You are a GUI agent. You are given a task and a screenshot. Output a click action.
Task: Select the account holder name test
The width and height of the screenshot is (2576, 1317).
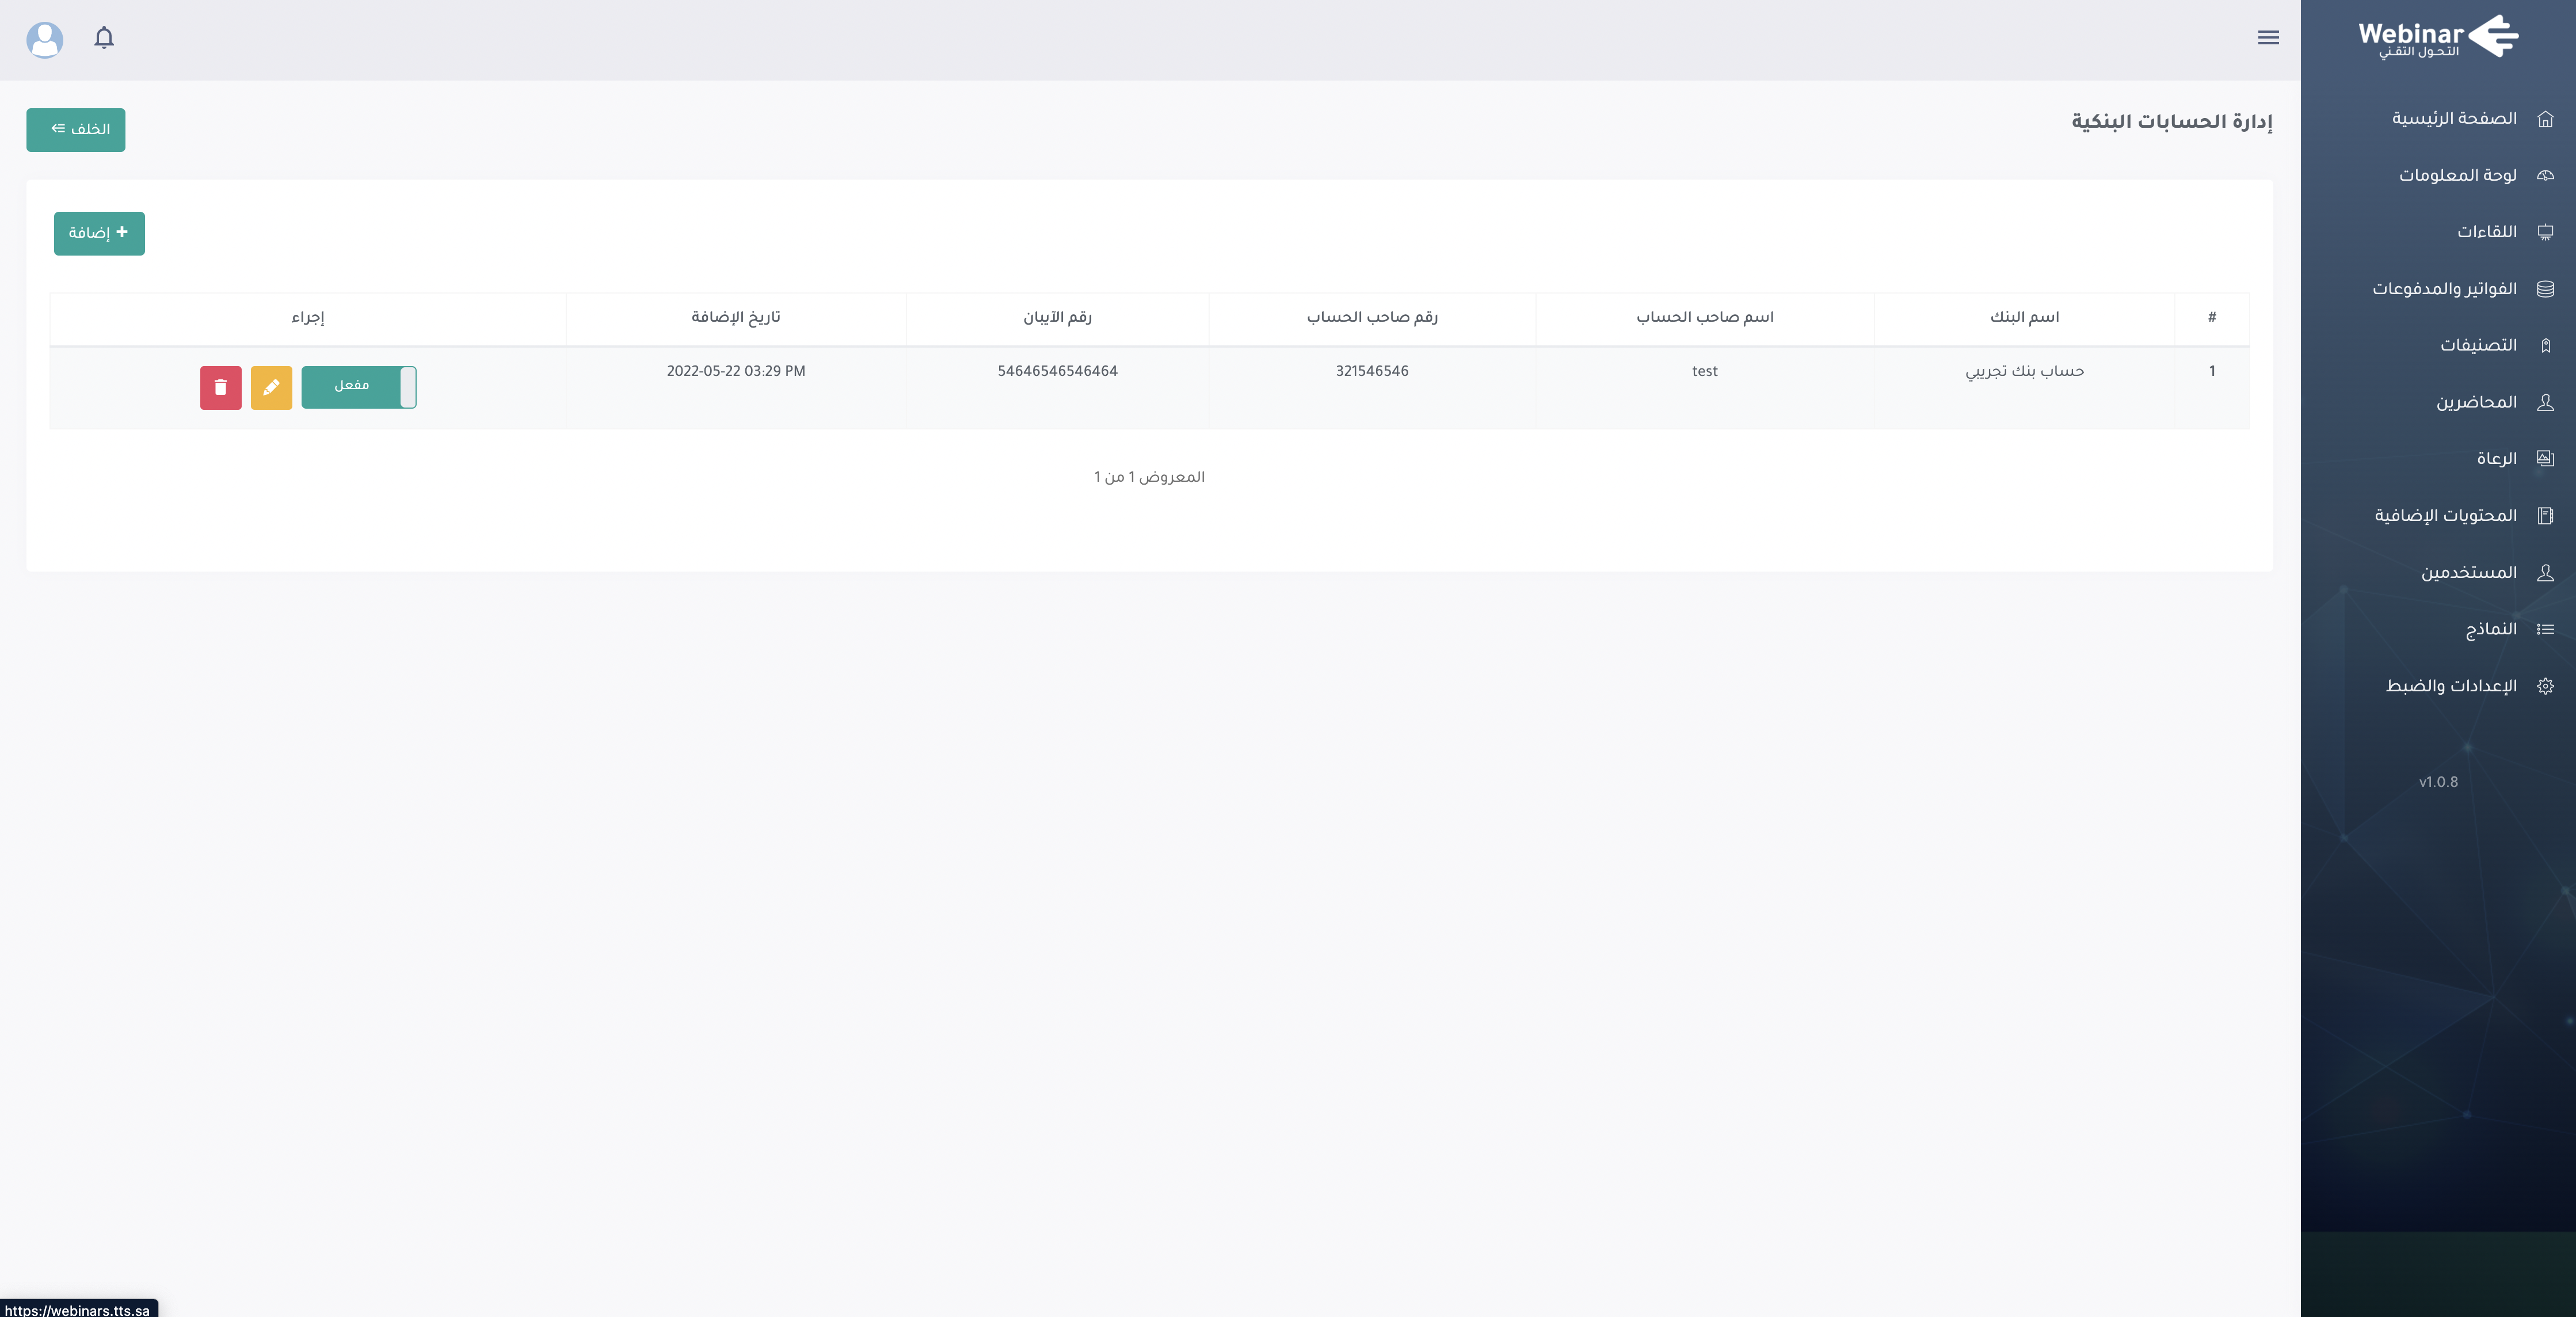point(1705,372)
